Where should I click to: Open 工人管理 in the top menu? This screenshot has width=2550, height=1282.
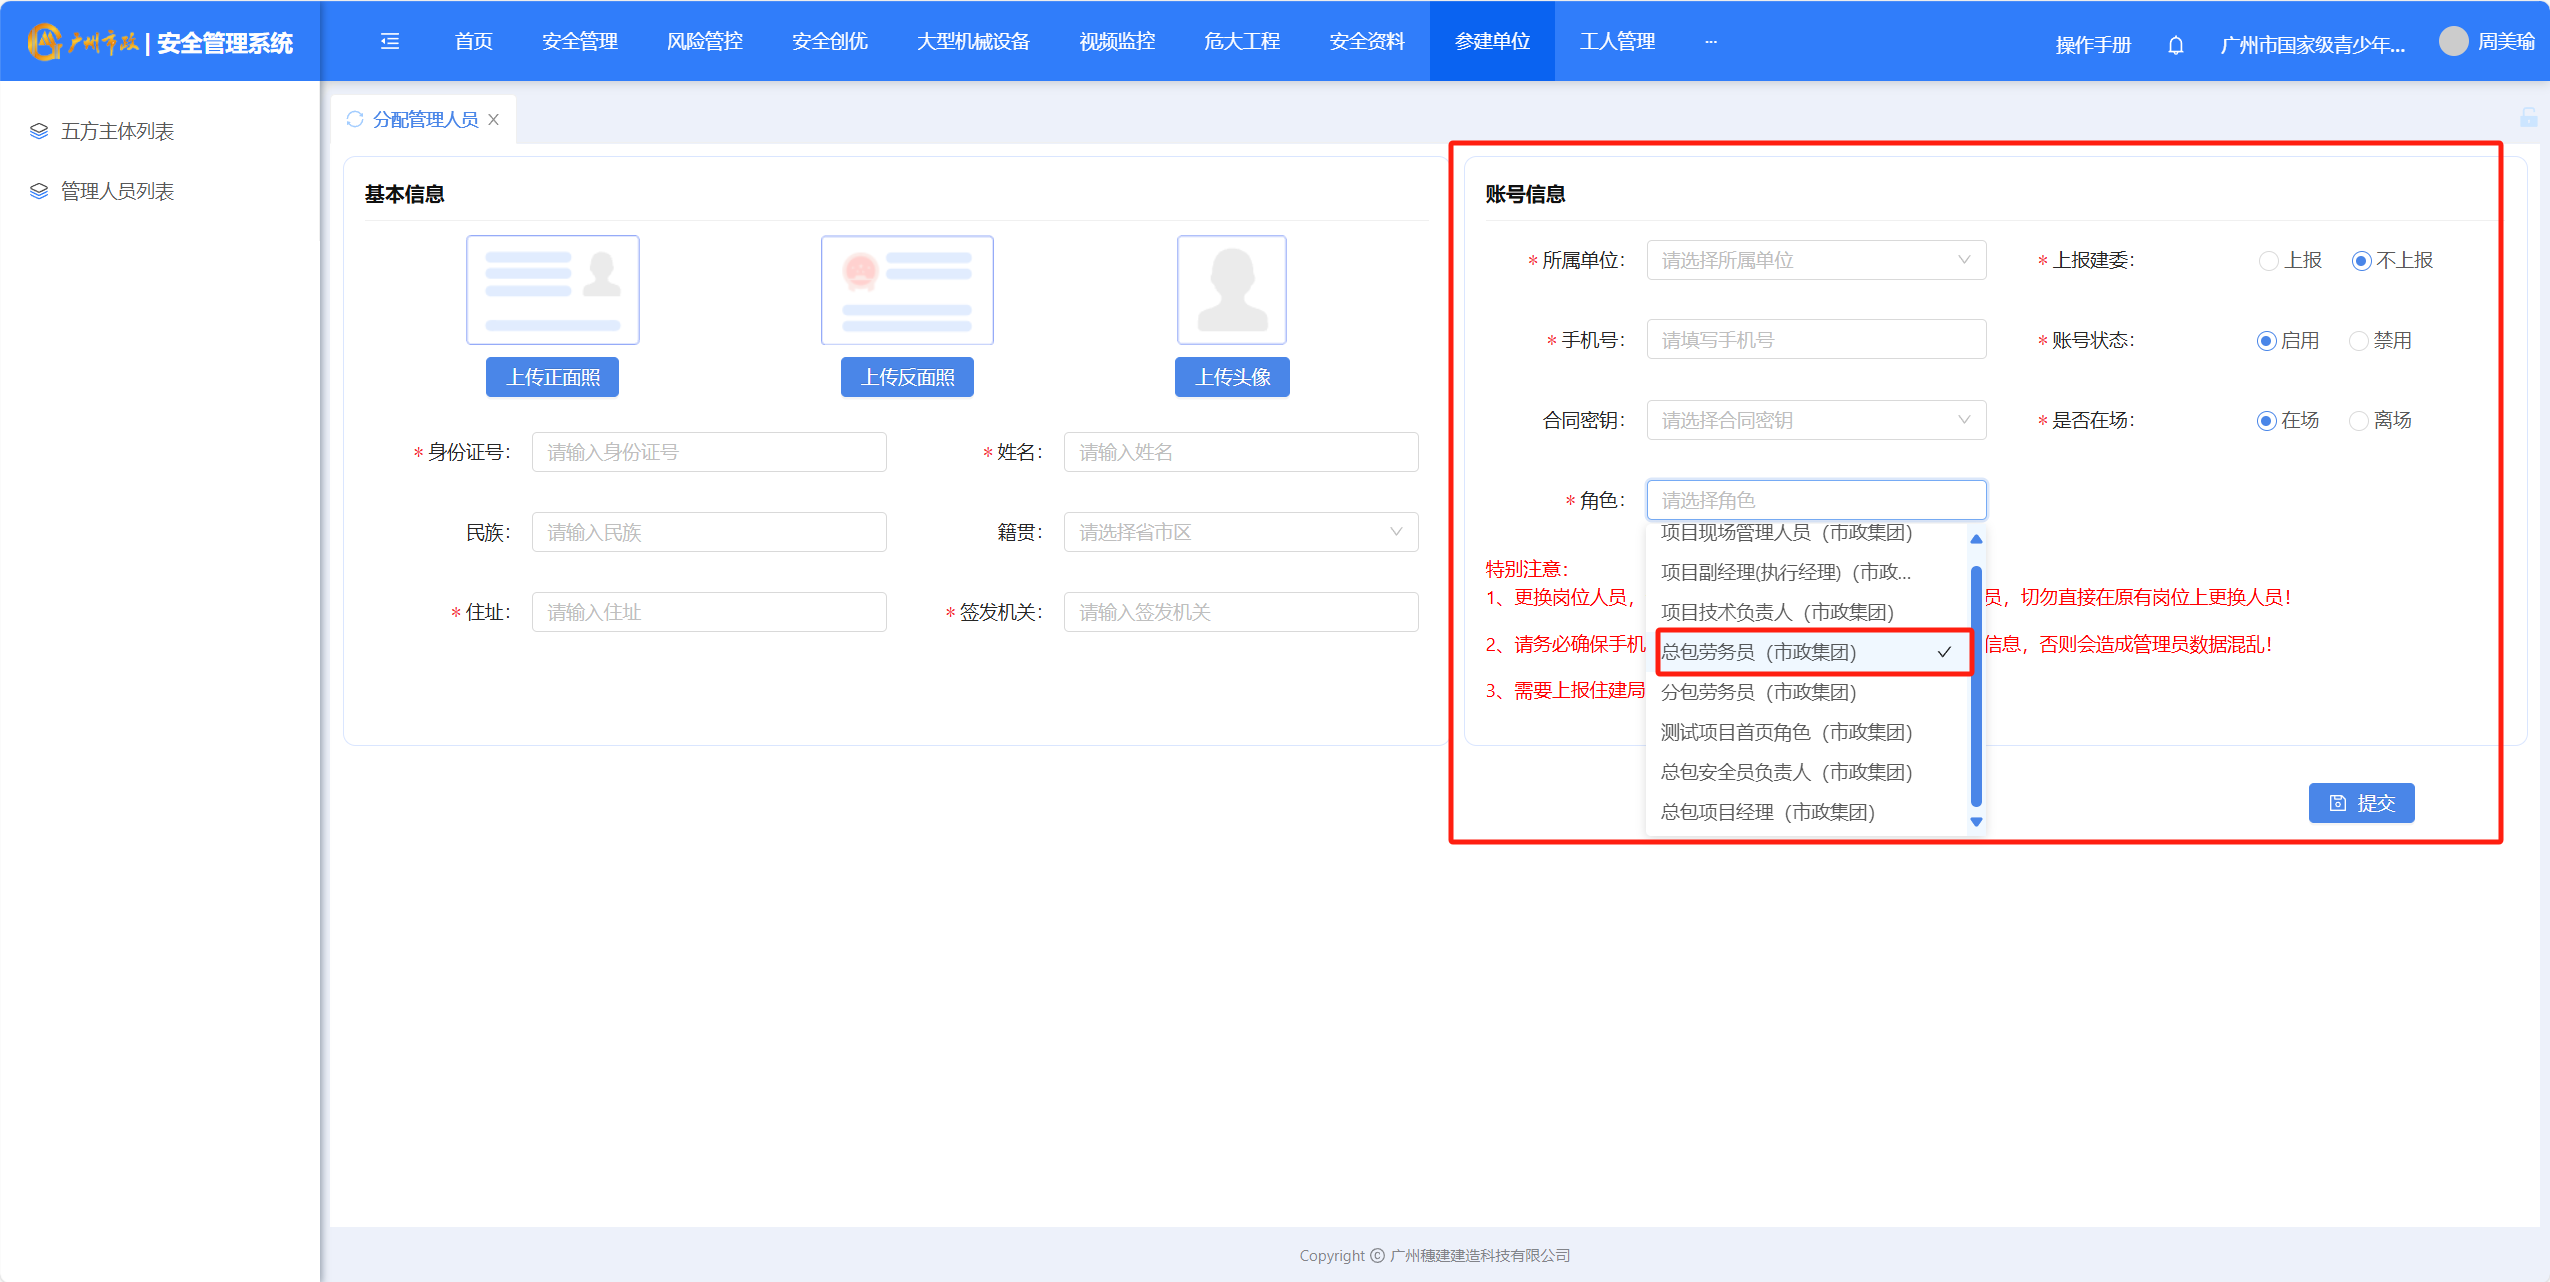pos(1617,41)
